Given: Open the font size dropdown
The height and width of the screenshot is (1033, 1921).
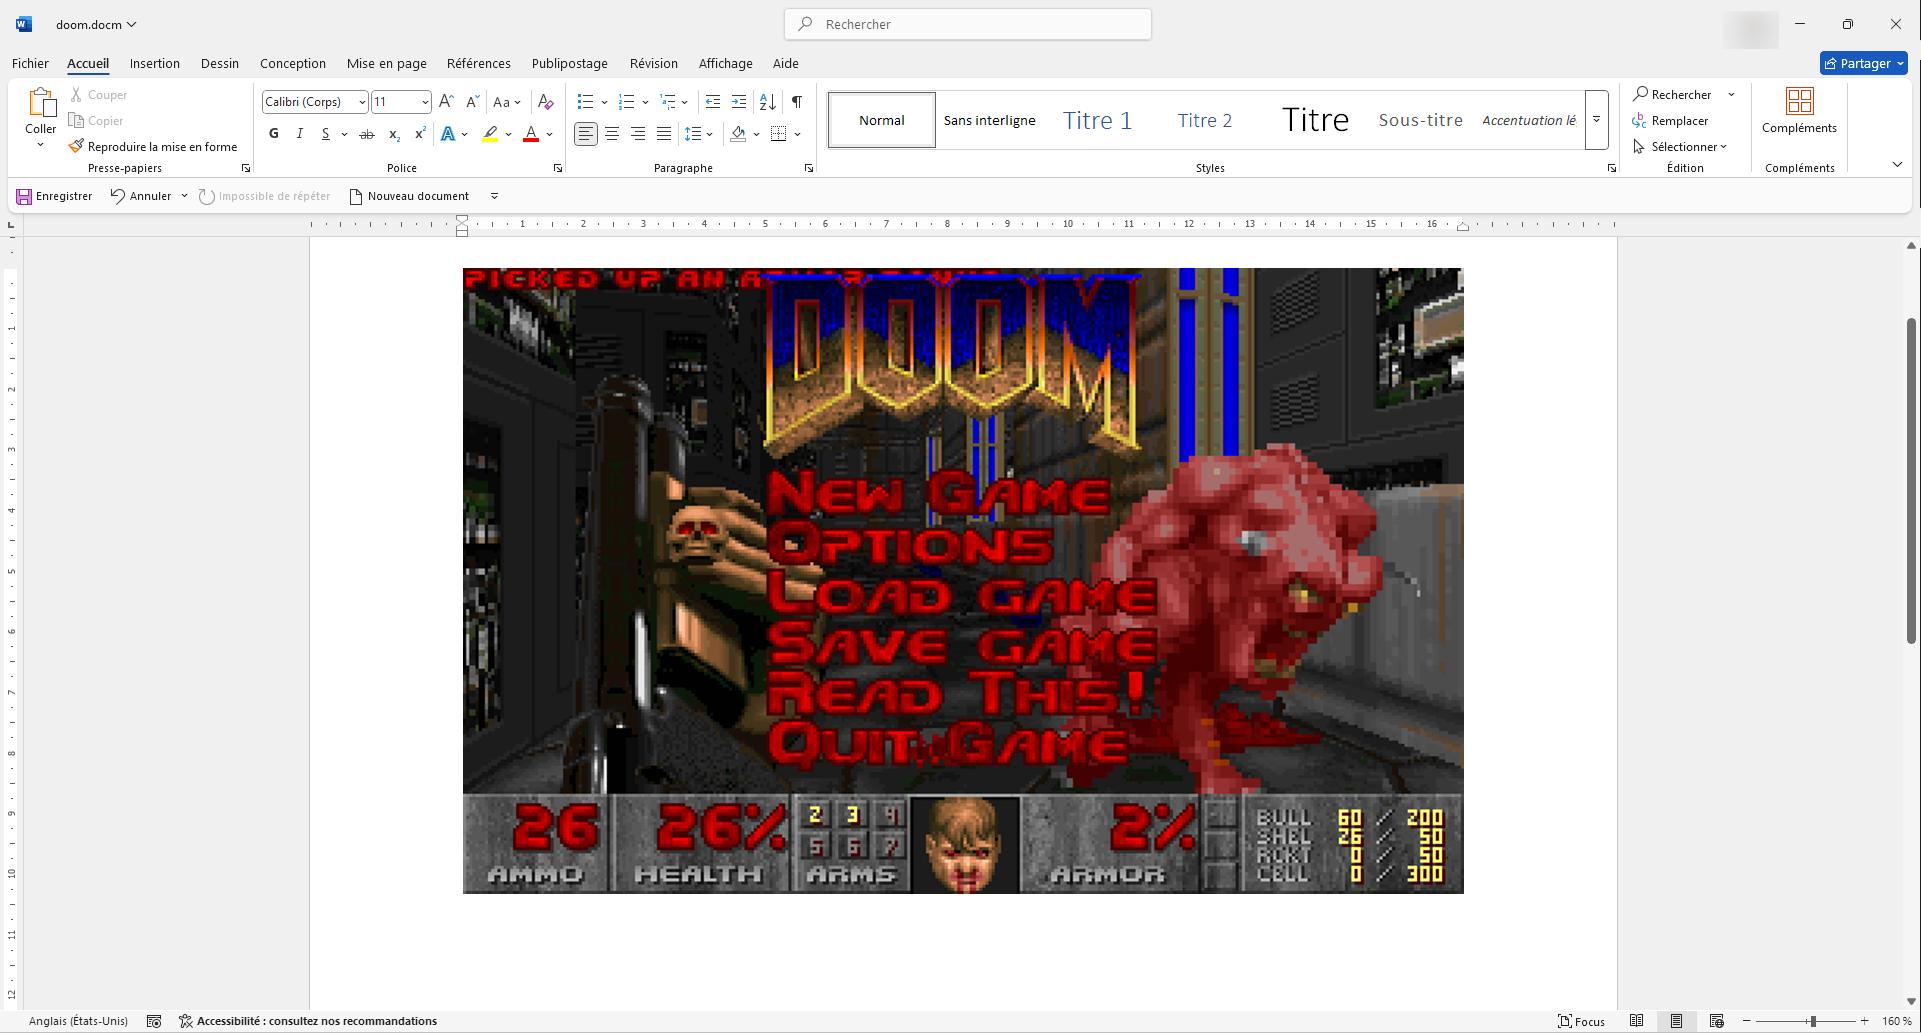Looking at the screenshot, I should tap(425, 102).
